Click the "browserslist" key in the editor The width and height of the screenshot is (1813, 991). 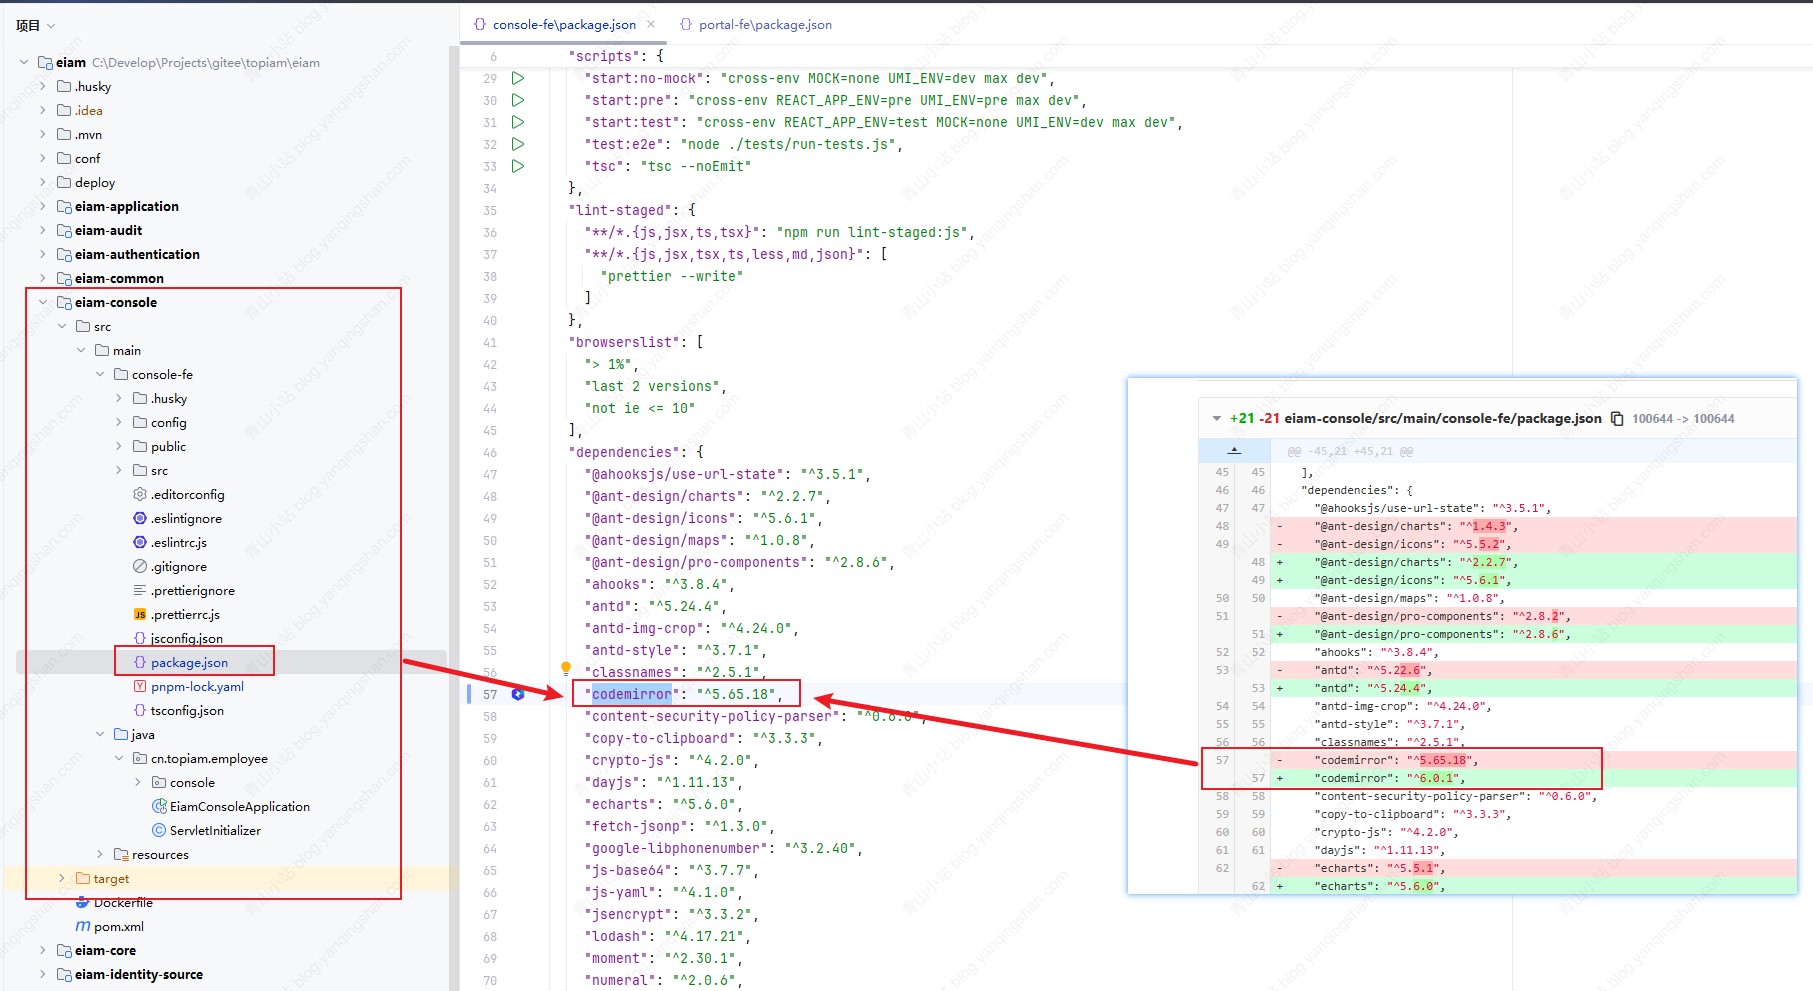[624, 342]
